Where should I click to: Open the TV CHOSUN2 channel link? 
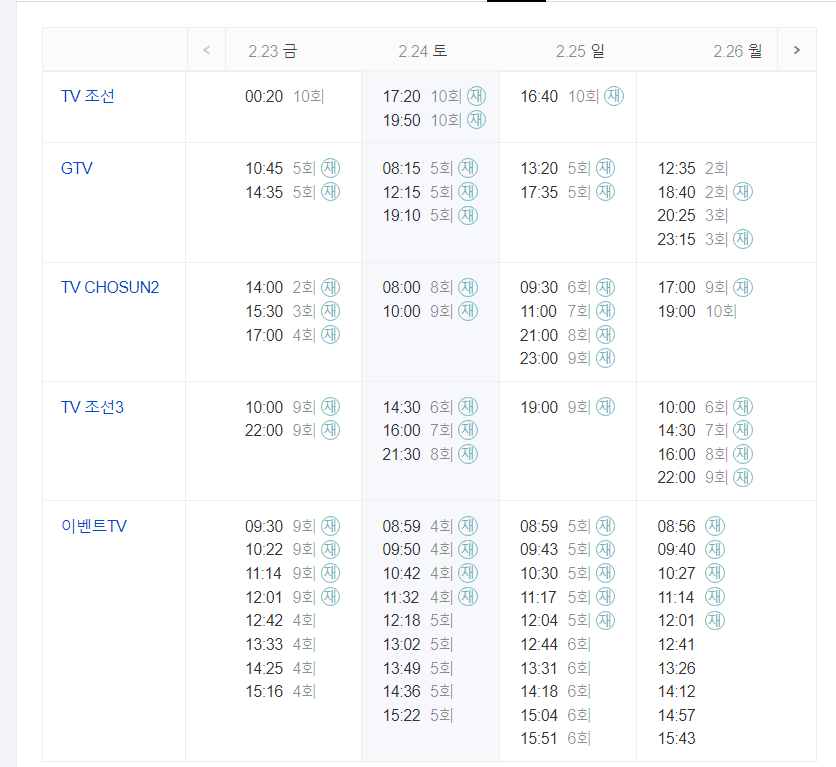click(110, 287)
